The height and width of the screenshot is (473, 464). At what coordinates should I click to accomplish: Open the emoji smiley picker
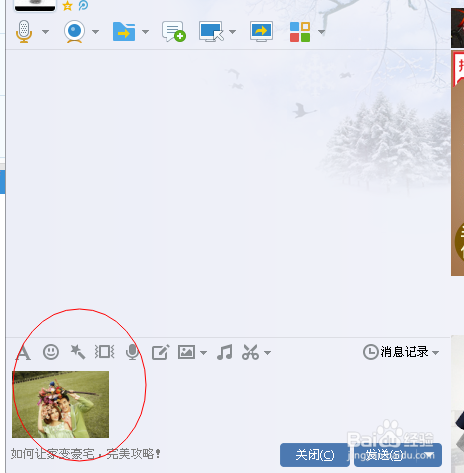[51, 352]
